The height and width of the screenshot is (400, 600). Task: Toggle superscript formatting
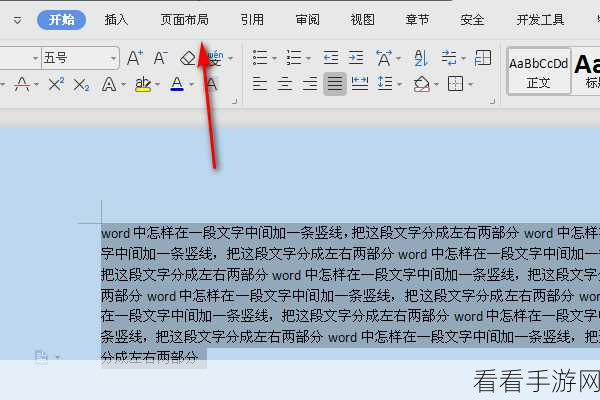pyautogui.click(x=56, y=84)
